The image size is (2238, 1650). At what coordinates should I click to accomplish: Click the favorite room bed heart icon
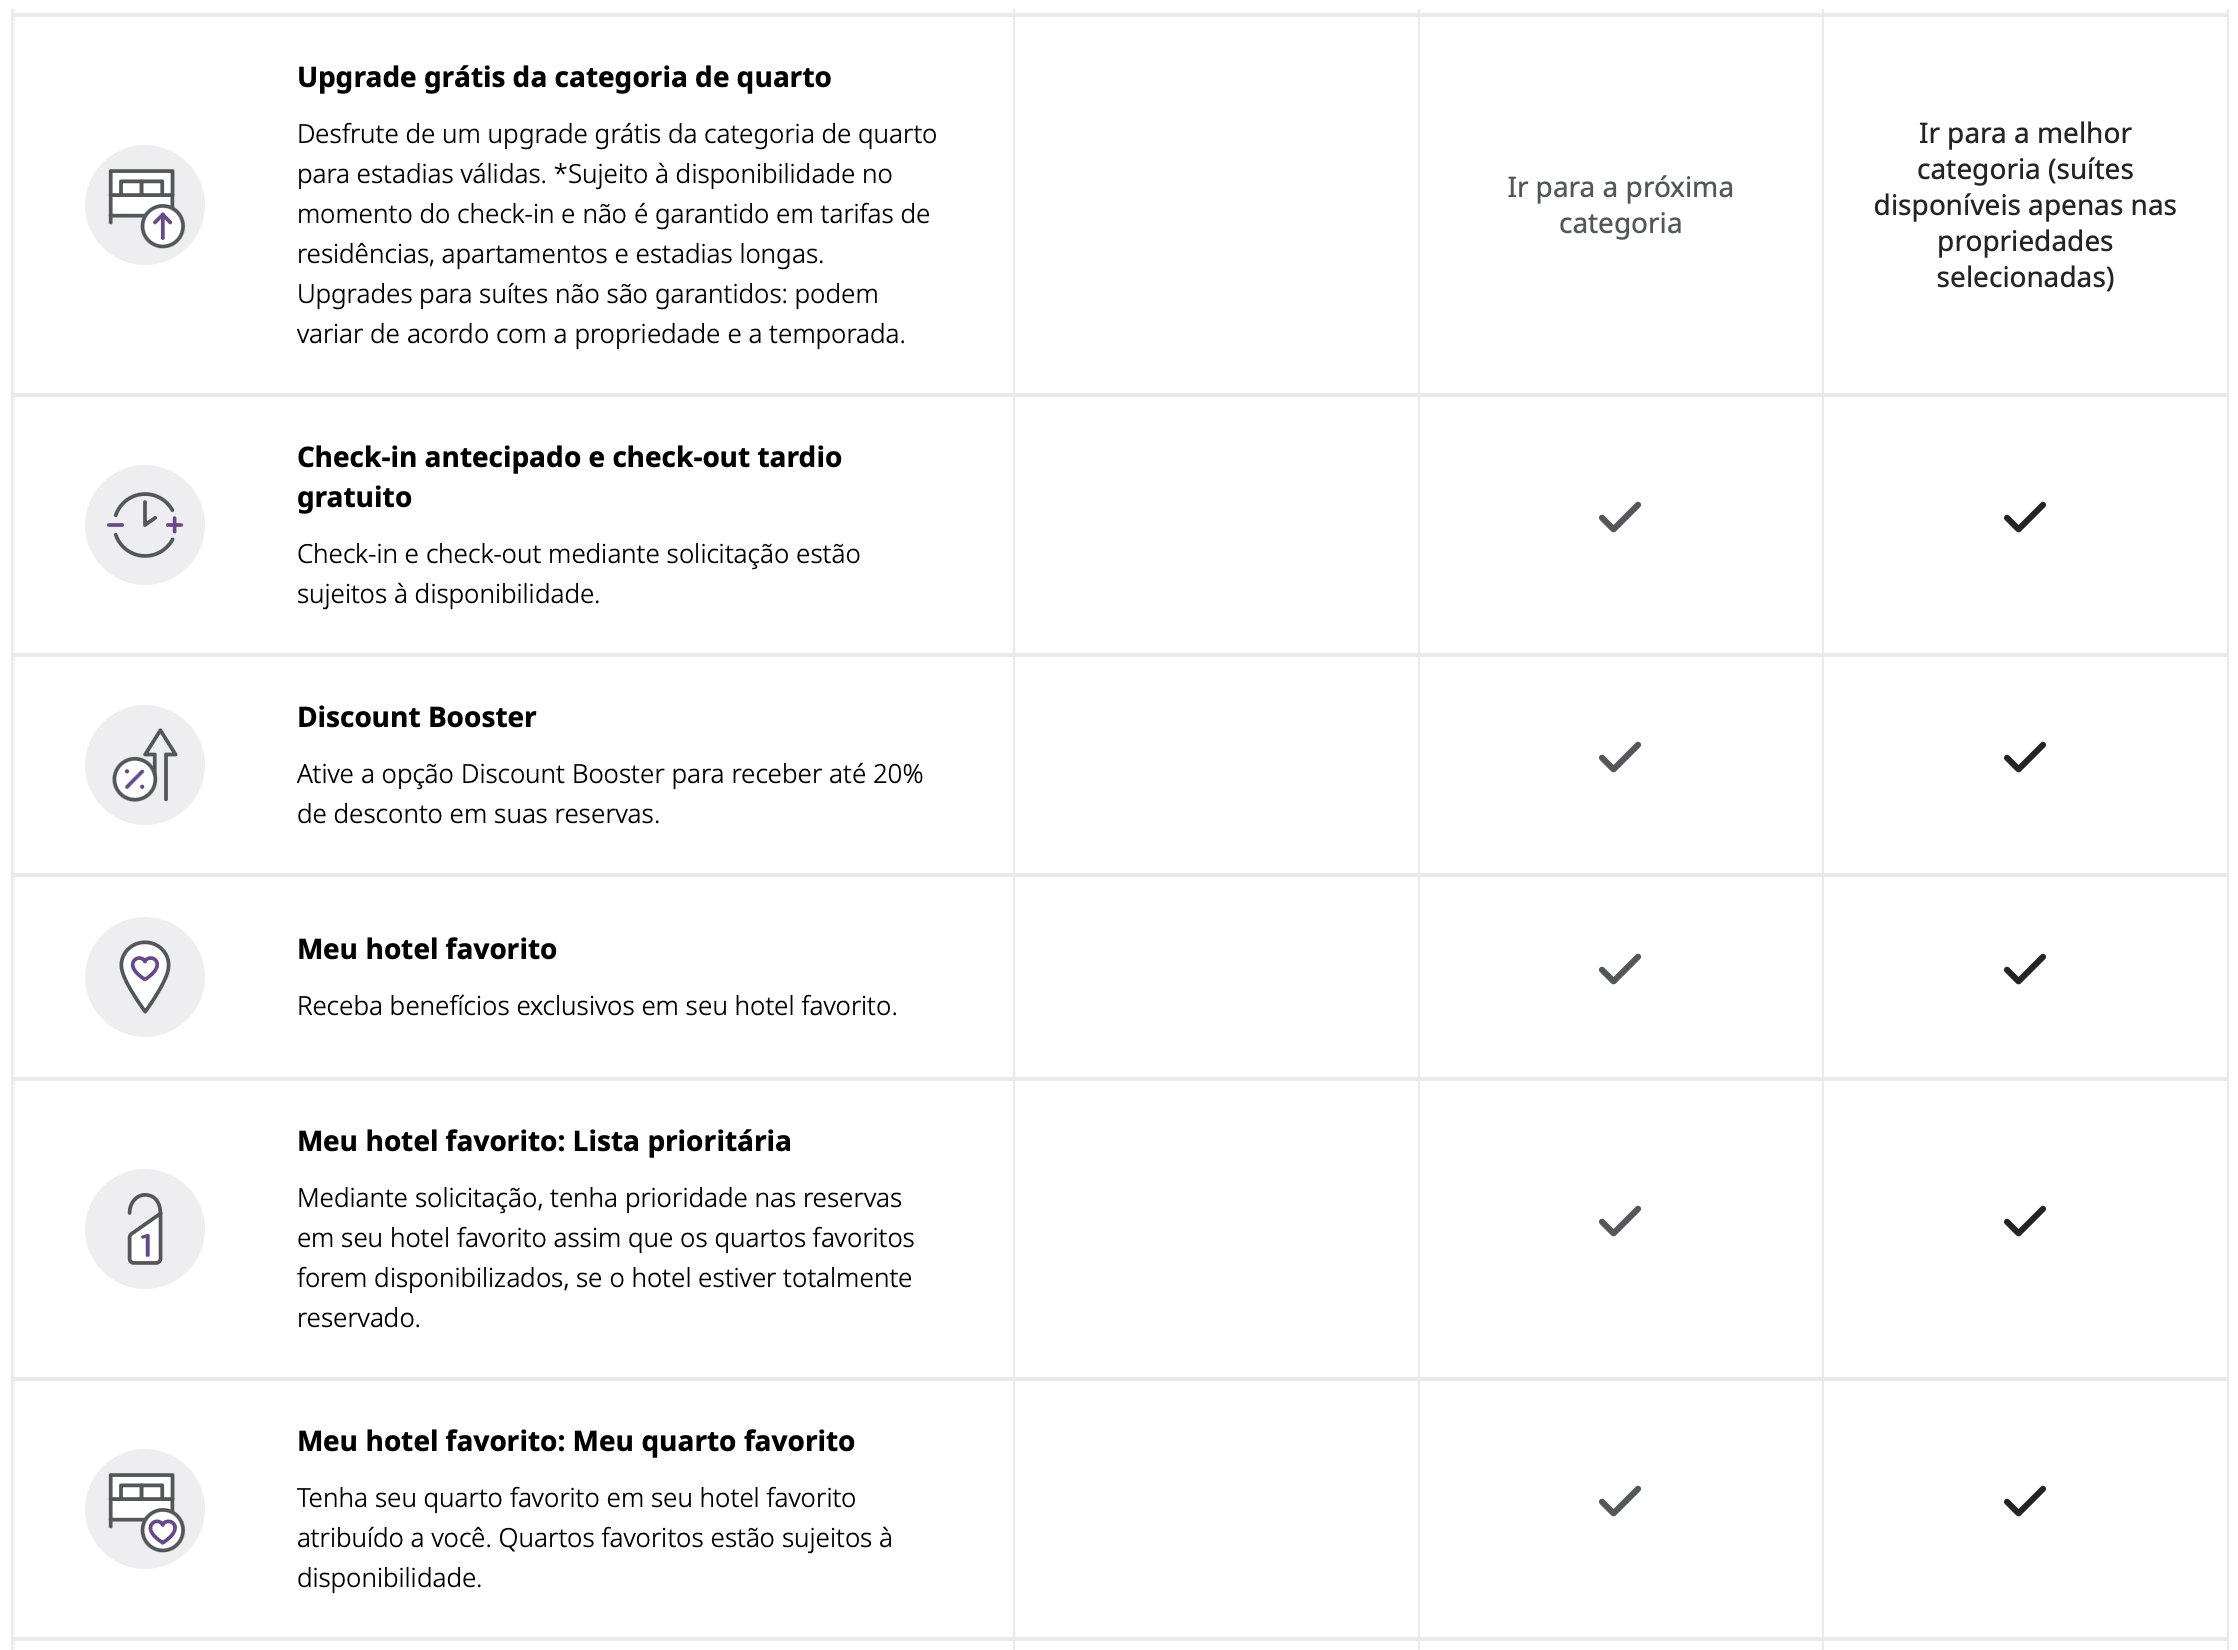145,1509
